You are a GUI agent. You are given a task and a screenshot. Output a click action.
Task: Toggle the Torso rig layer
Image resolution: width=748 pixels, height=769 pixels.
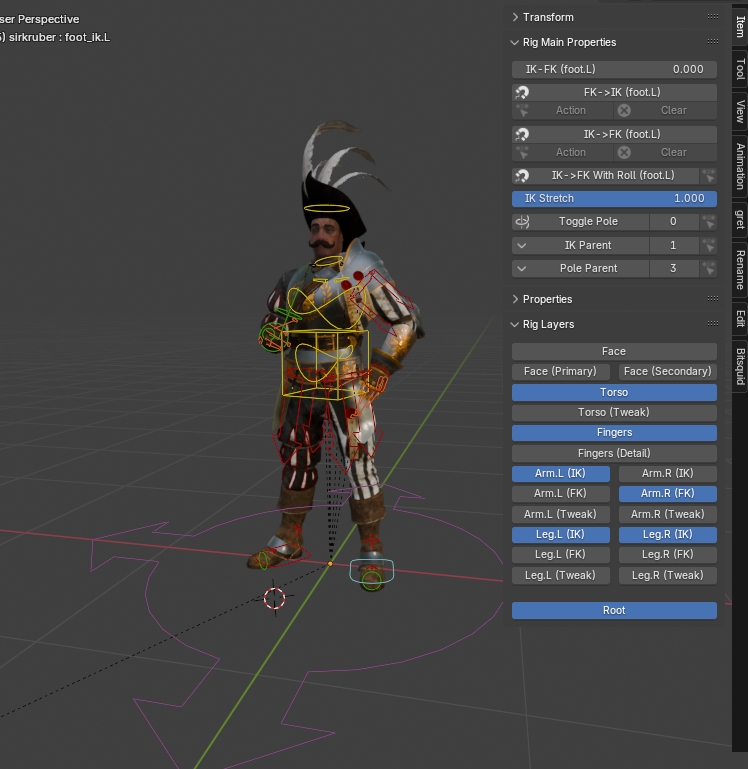tap(614, 392)
